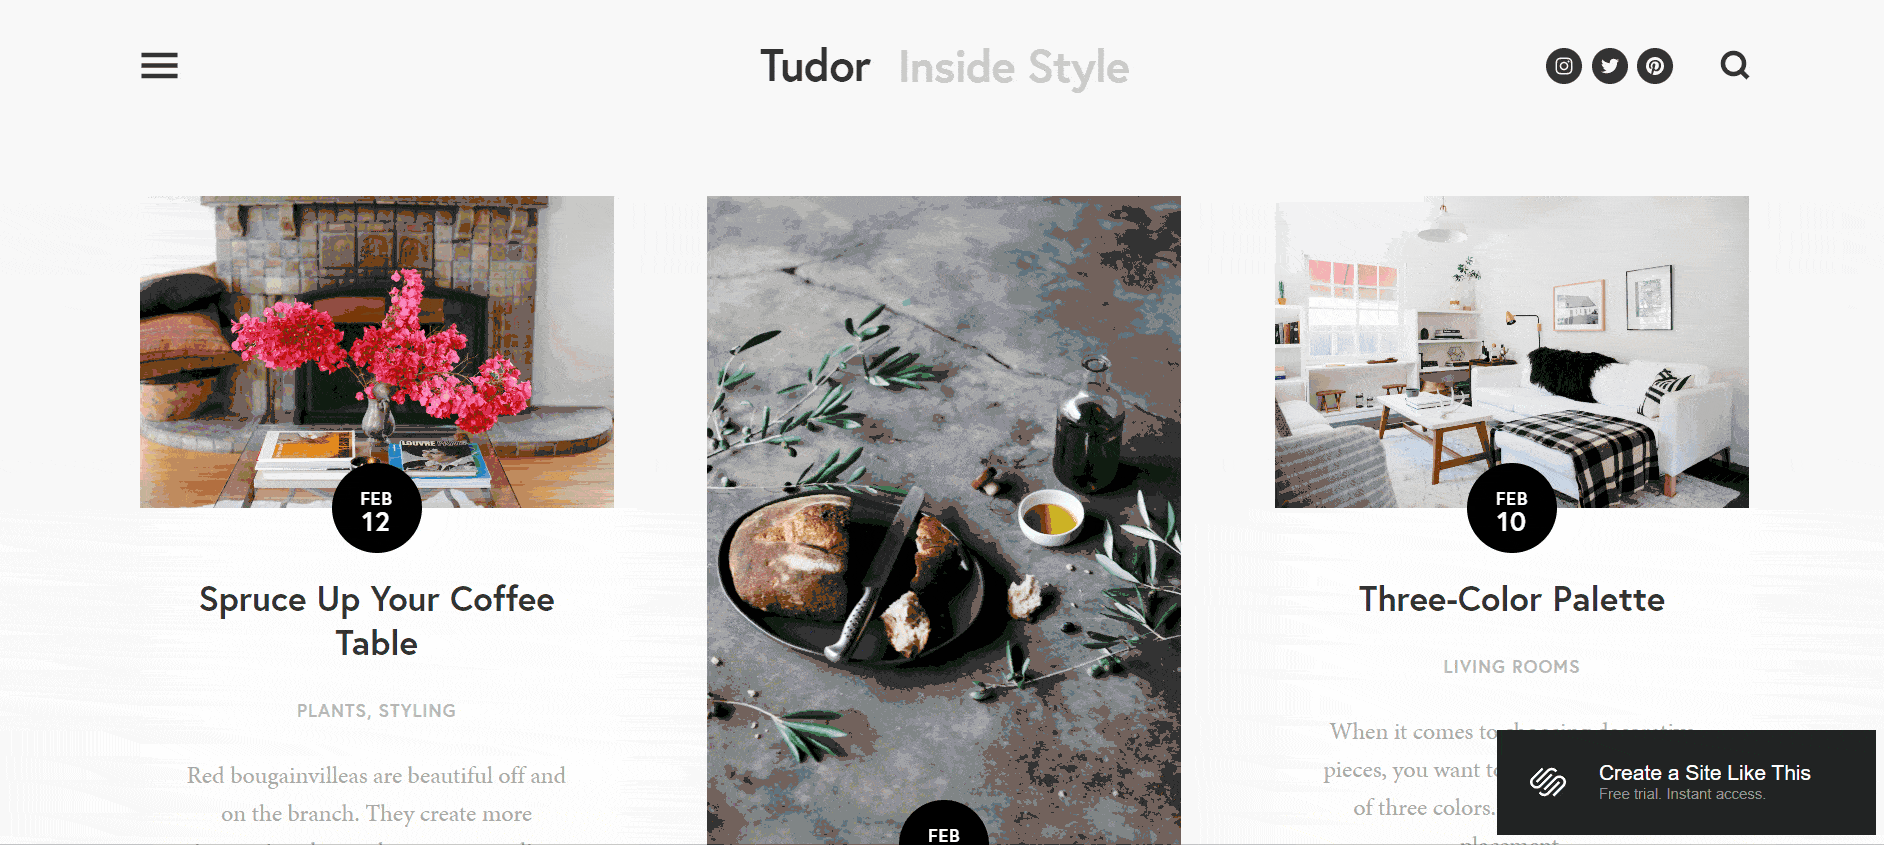
Task: Open the Living Rooms category
Action: [1511, 667]
